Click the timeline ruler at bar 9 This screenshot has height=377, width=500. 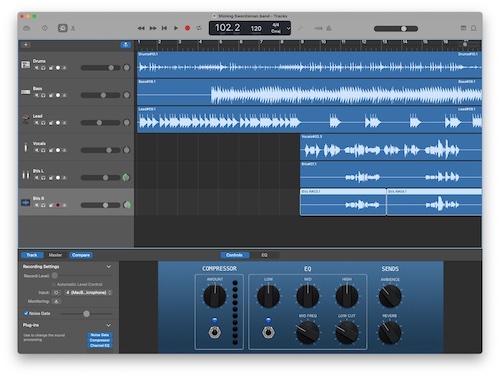(x=302, y=43)
